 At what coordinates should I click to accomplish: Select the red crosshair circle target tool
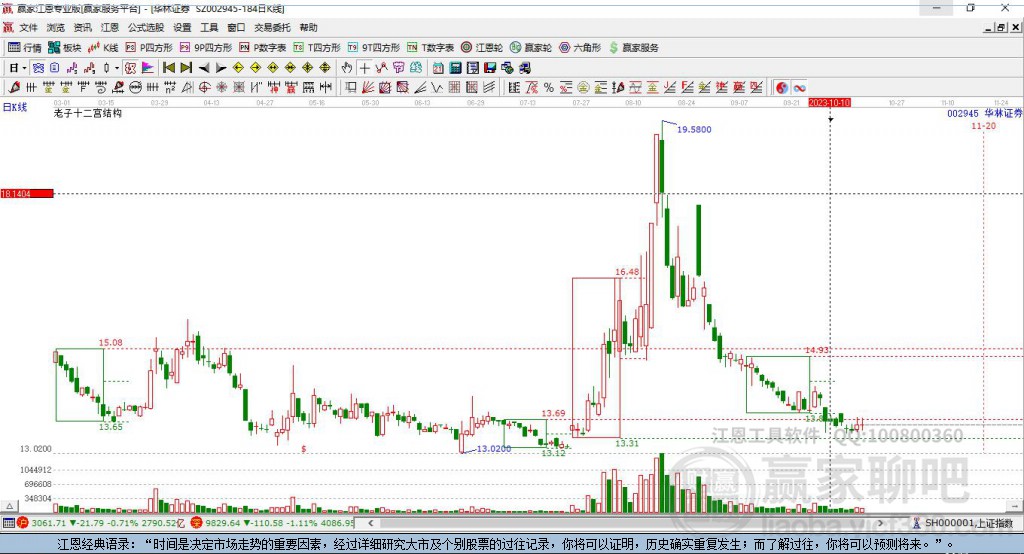204,88
